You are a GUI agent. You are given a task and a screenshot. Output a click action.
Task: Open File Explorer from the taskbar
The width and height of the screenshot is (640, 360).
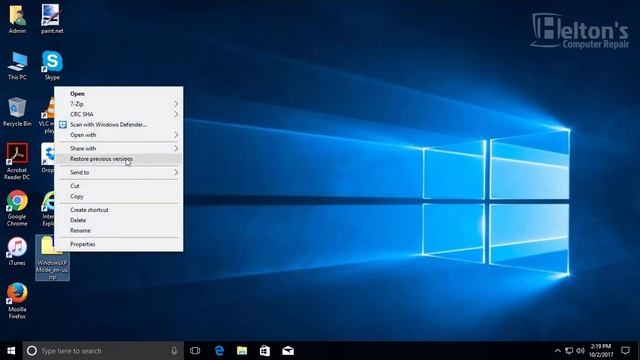242,351
